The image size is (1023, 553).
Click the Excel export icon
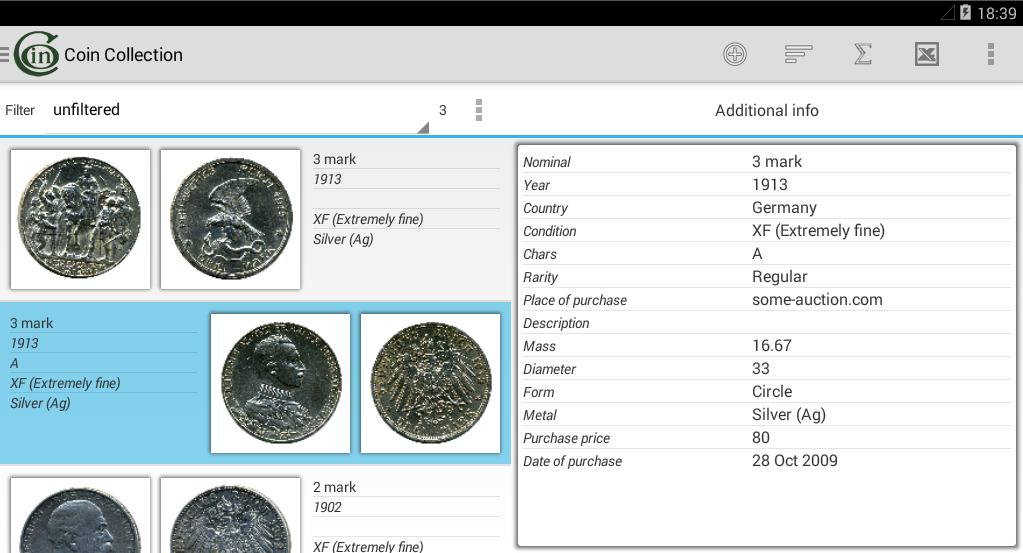tap(926, 55)
